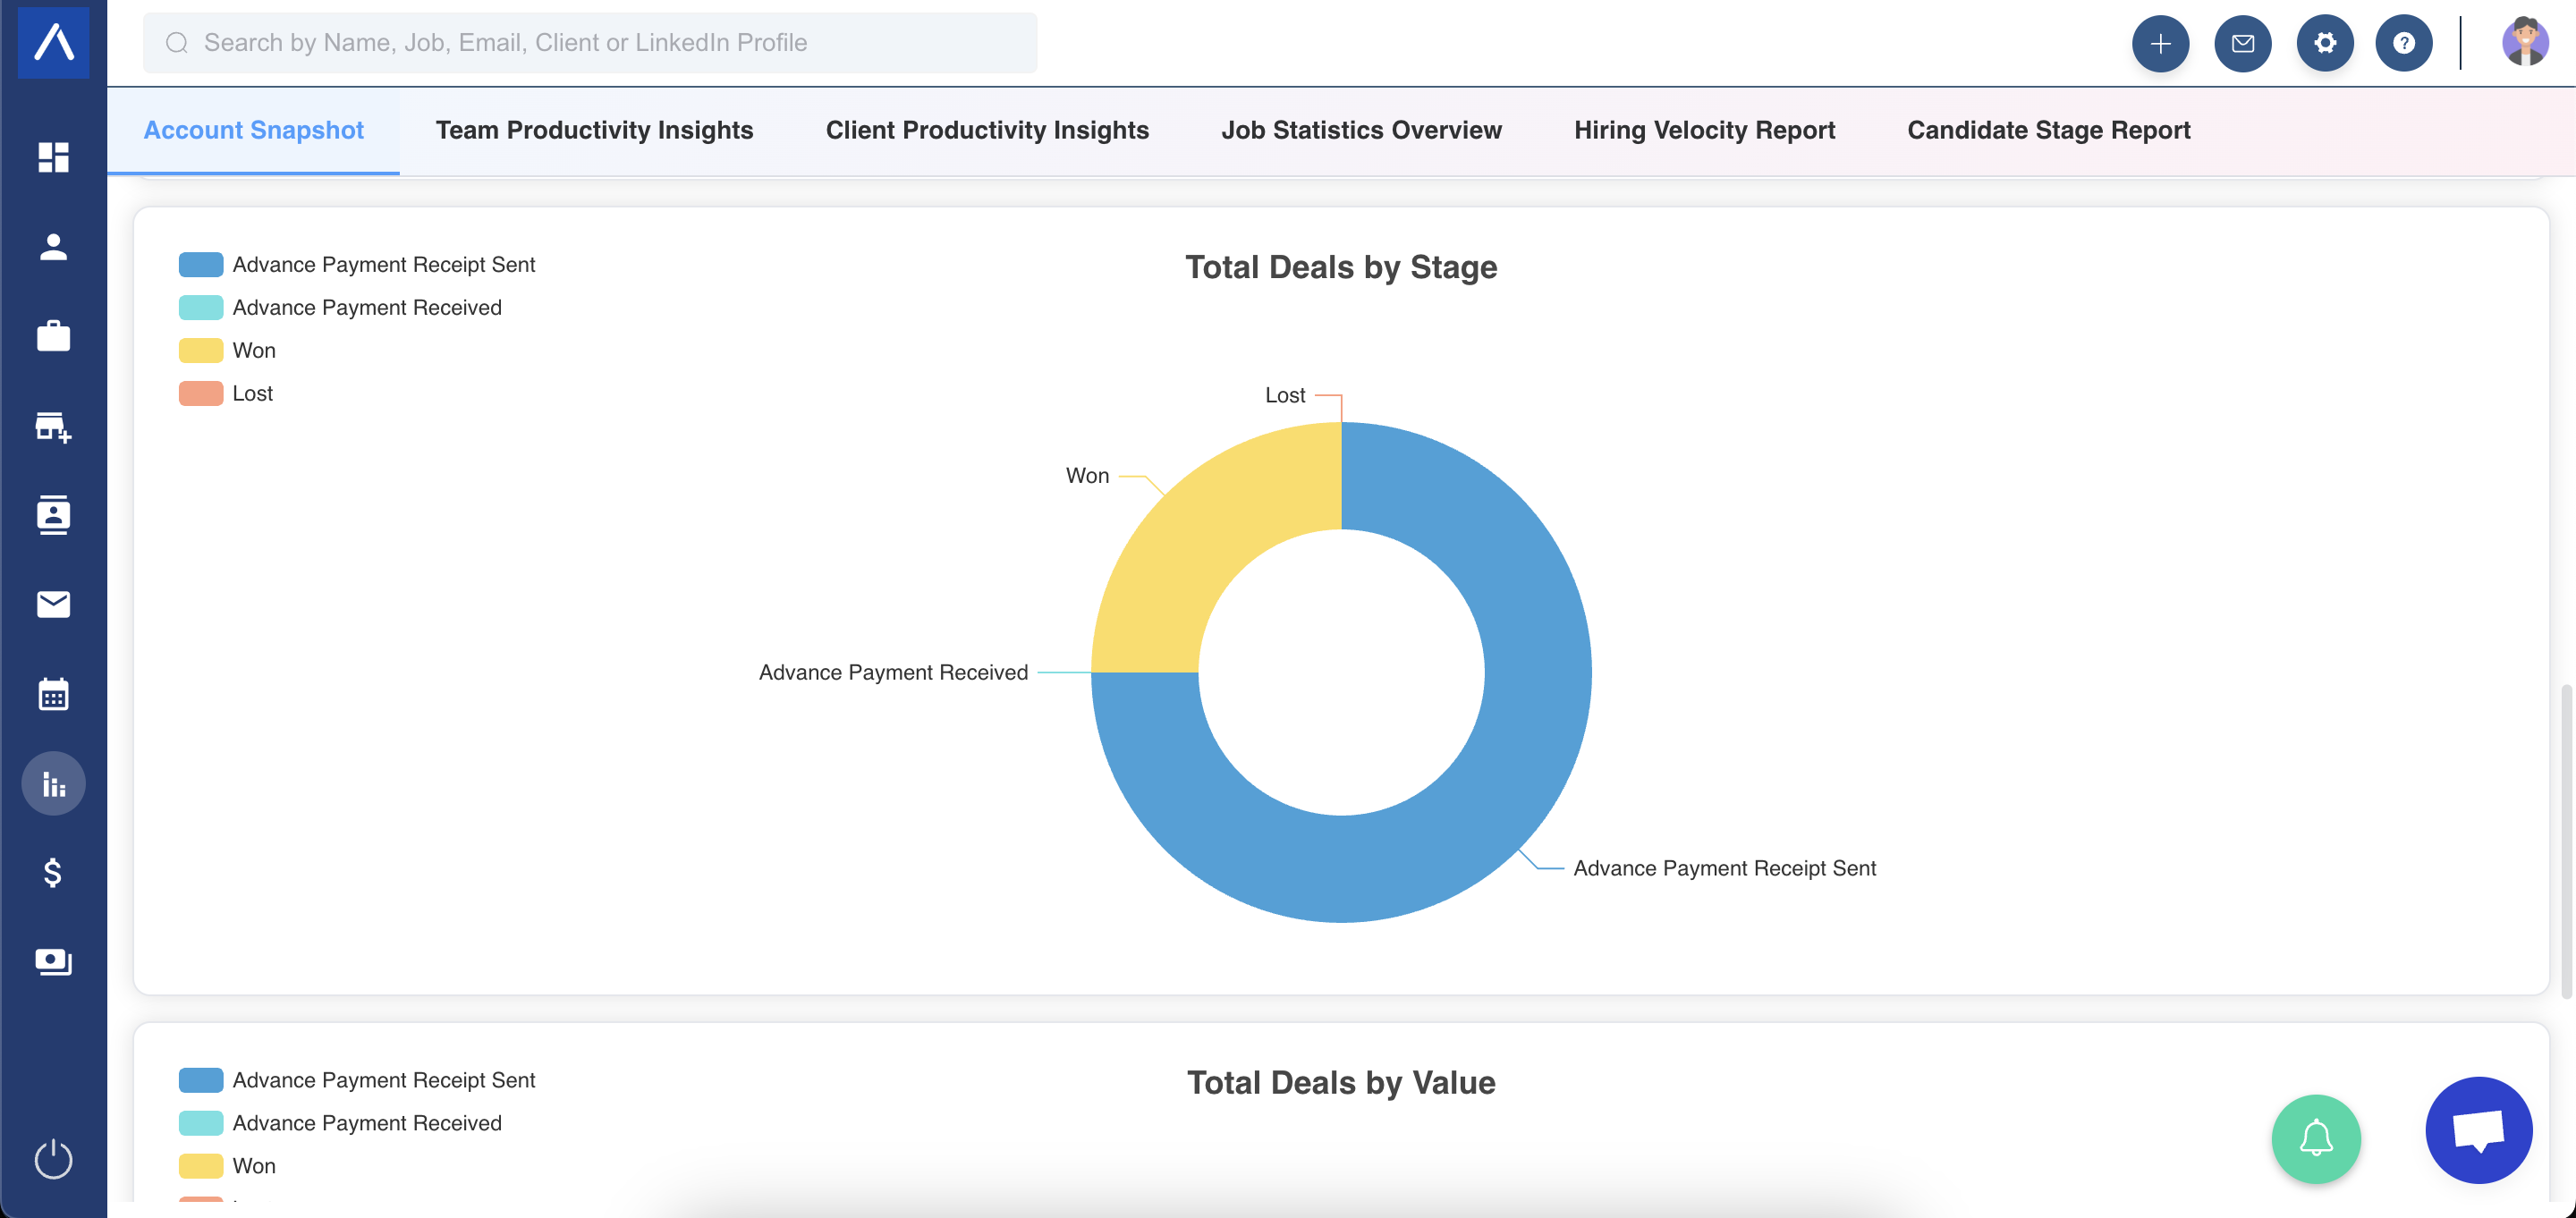Click the page vertical scrollbar thumb

click(2565, 842)
